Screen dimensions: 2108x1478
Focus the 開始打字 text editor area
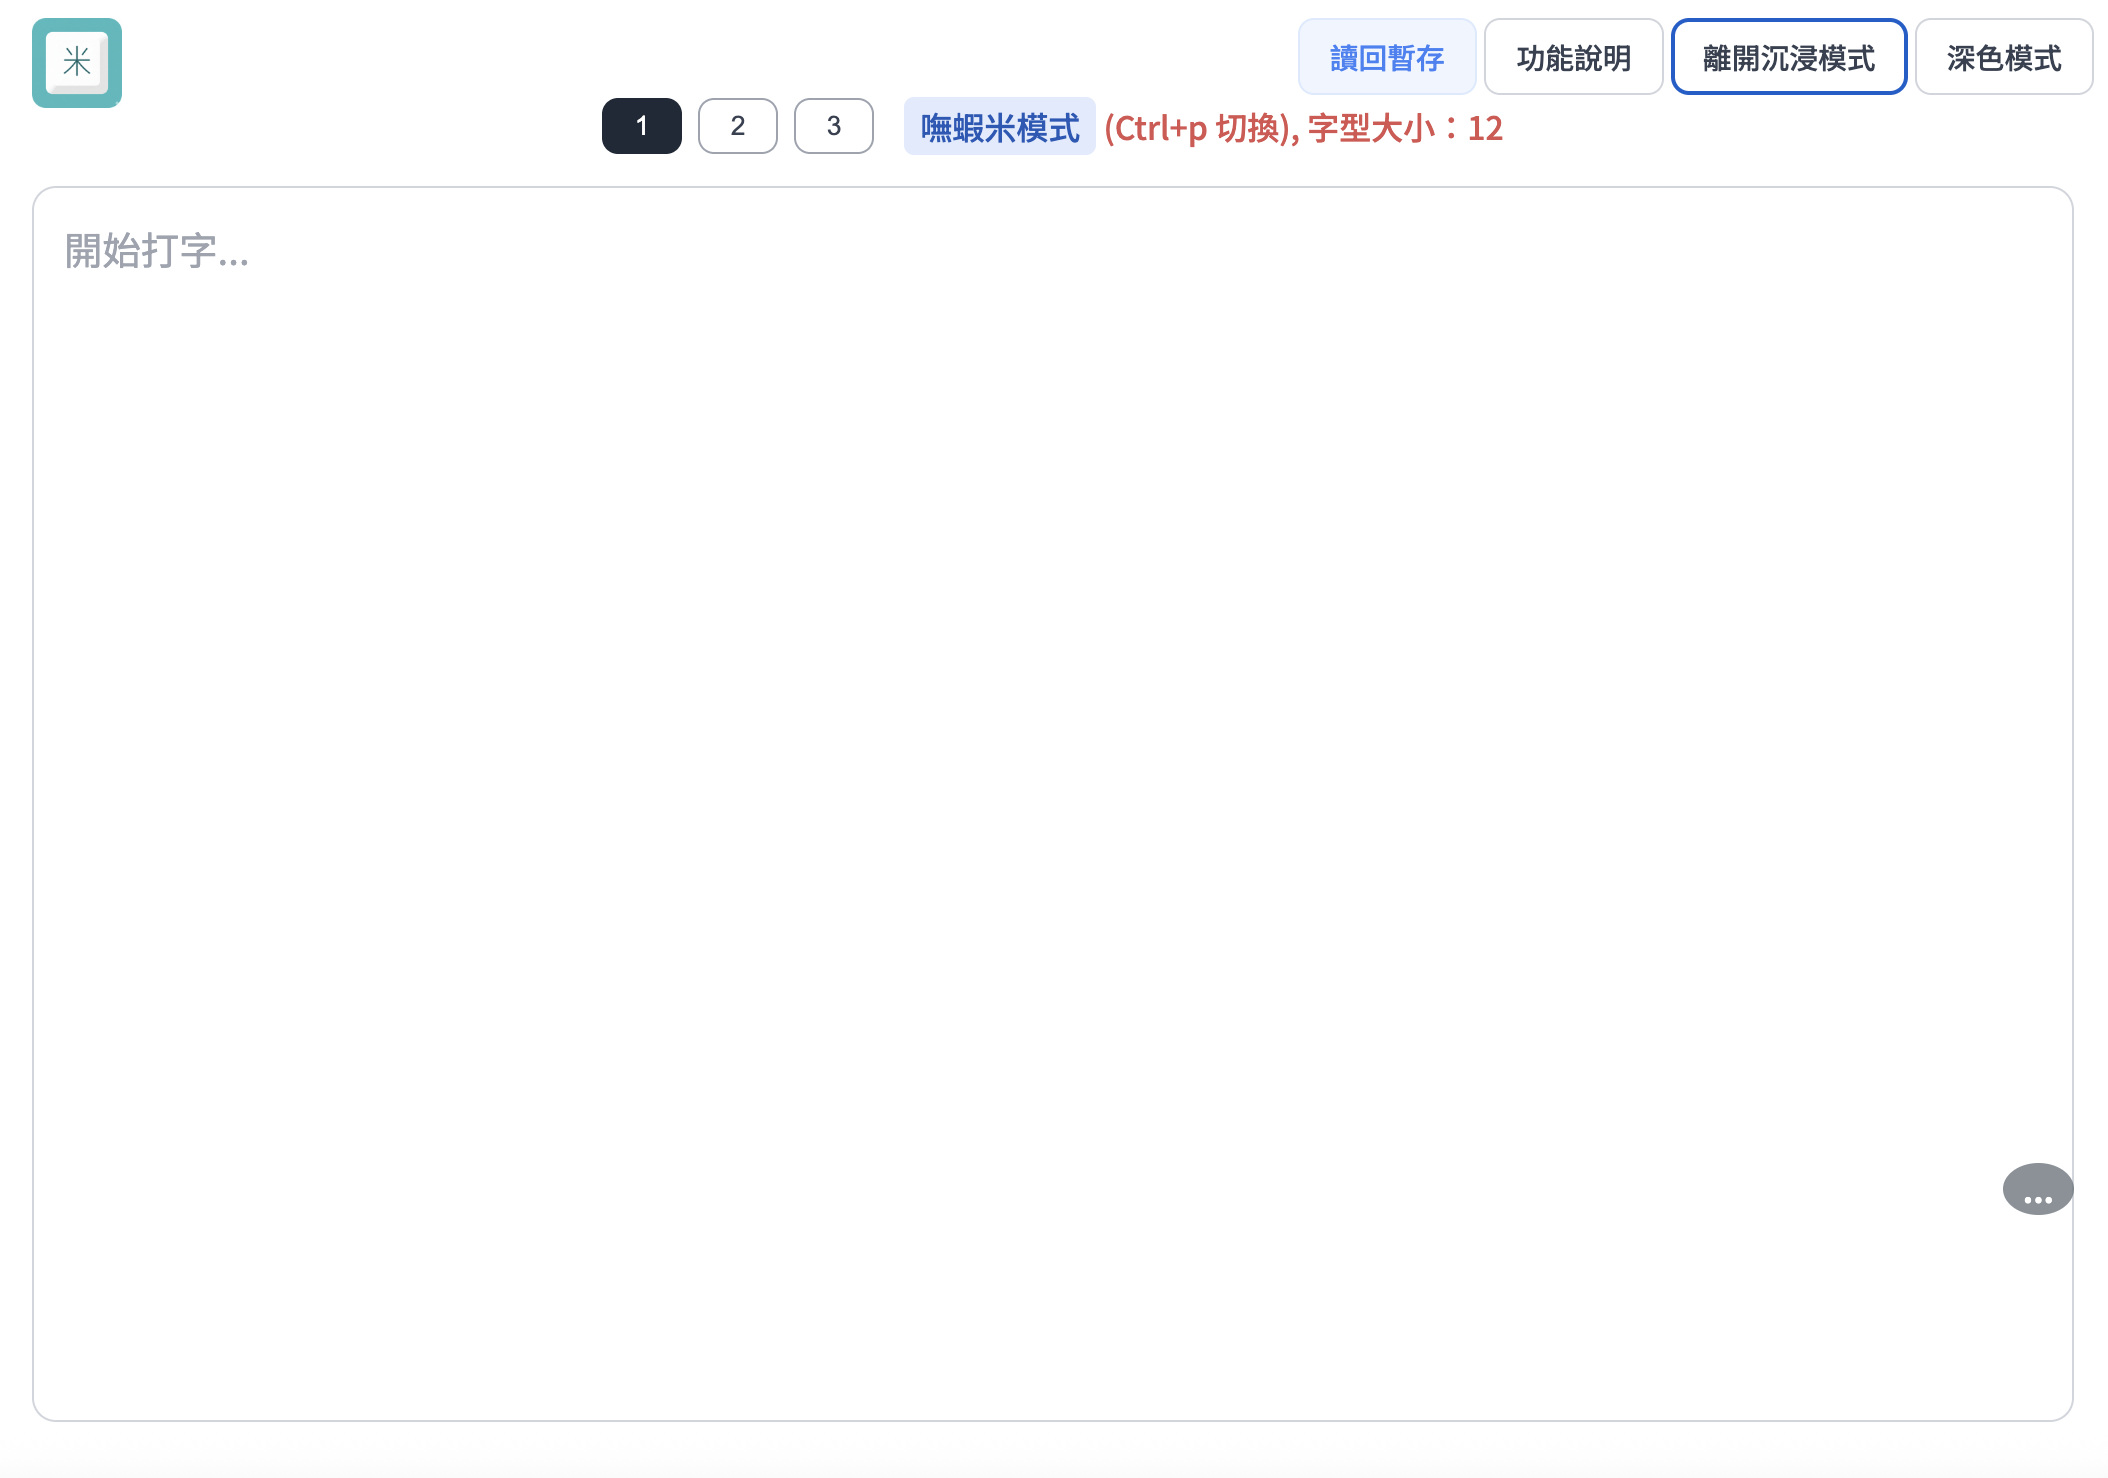point(1052,800)
